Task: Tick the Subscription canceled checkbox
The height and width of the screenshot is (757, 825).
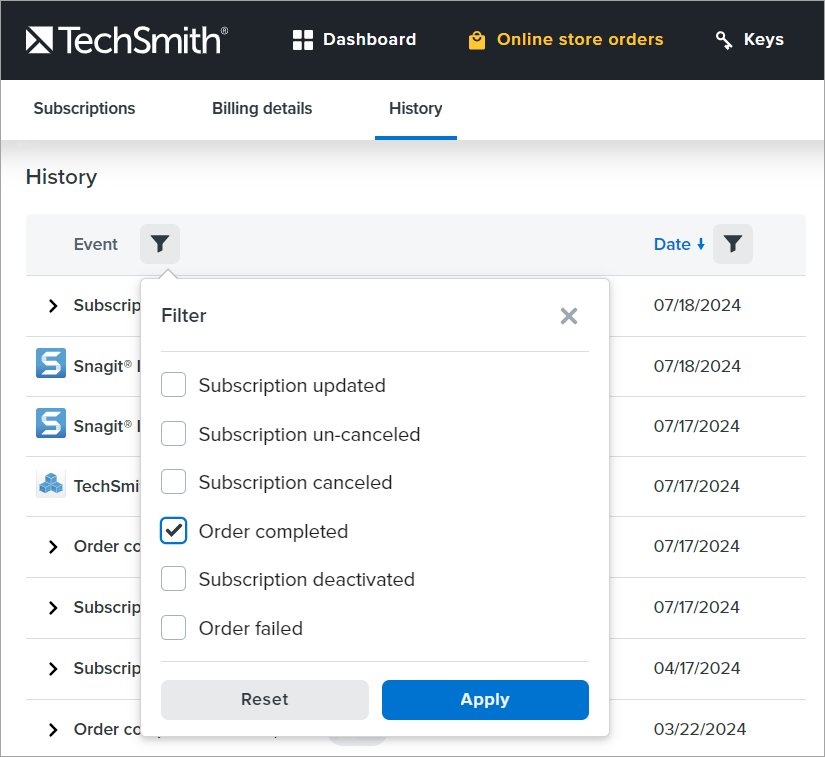Action: 174,482
